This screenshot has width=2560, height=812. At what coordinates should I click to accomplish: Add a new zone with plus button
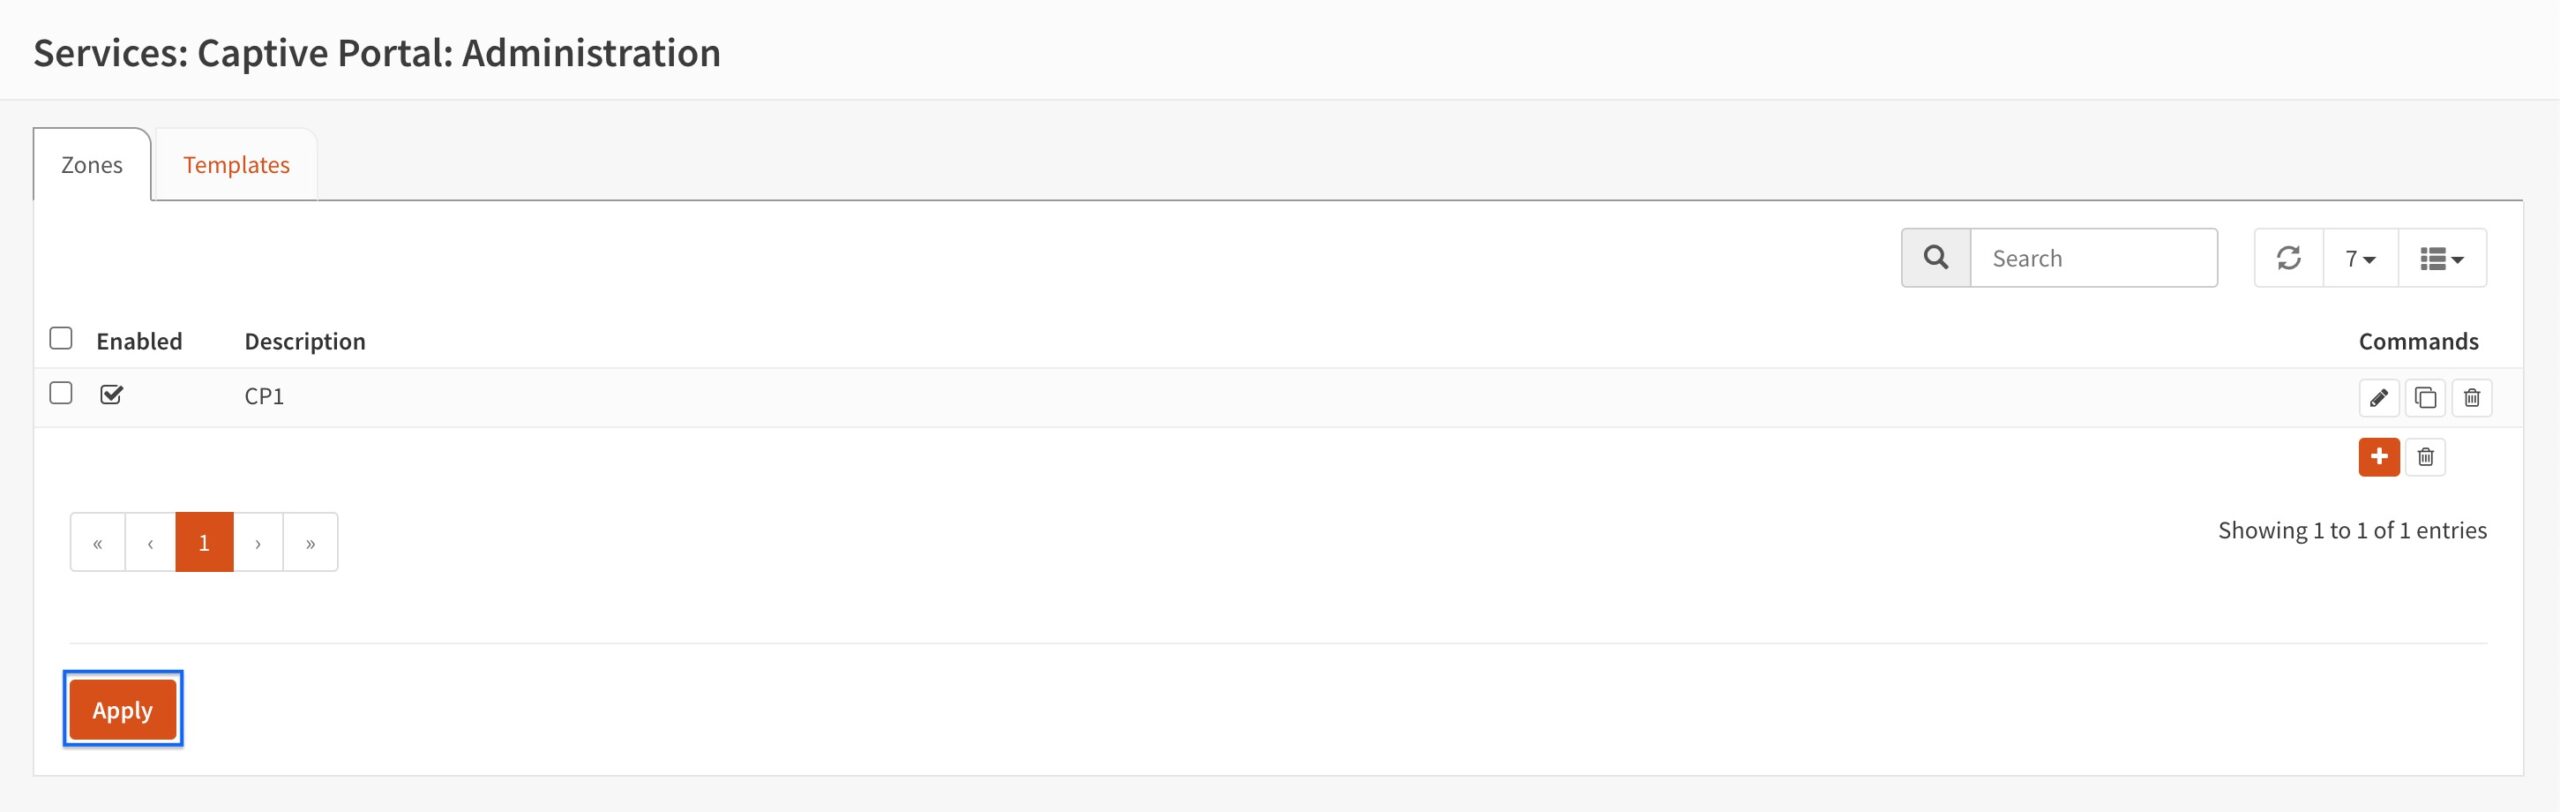point(2379,457)
